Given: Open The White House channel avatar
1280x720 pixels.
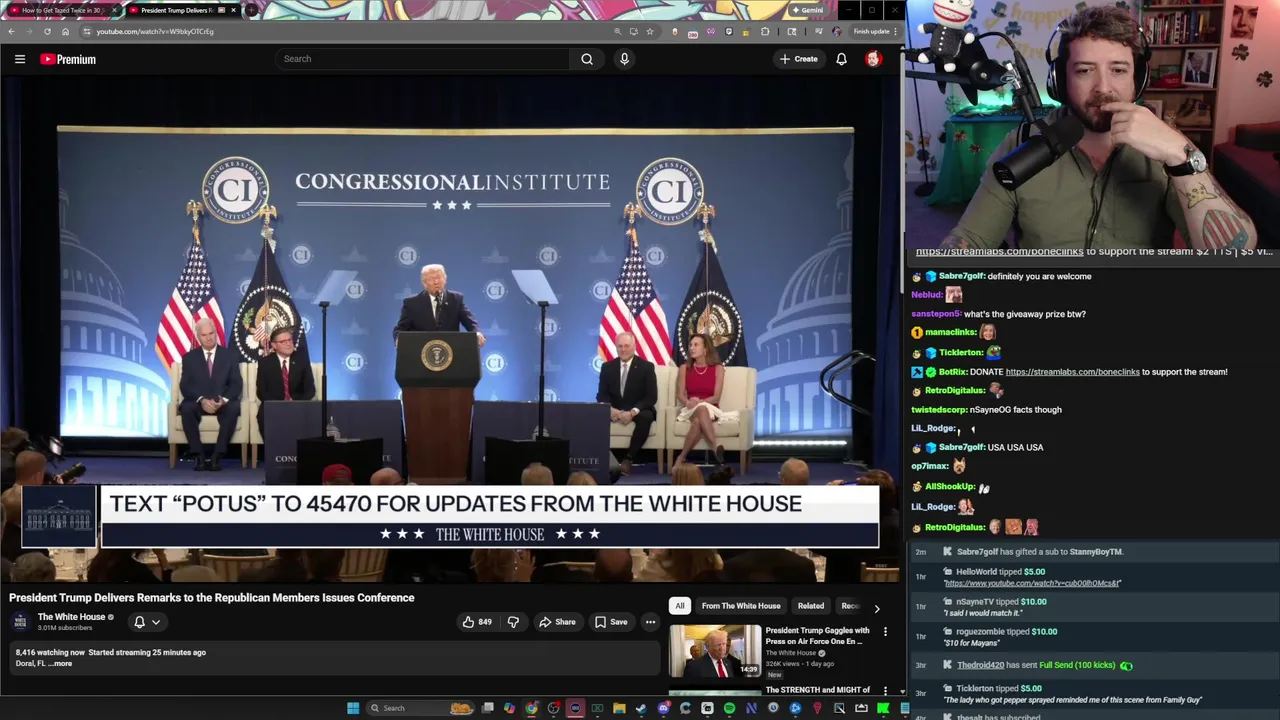Looking at the screenshot, I should [20, 622].
